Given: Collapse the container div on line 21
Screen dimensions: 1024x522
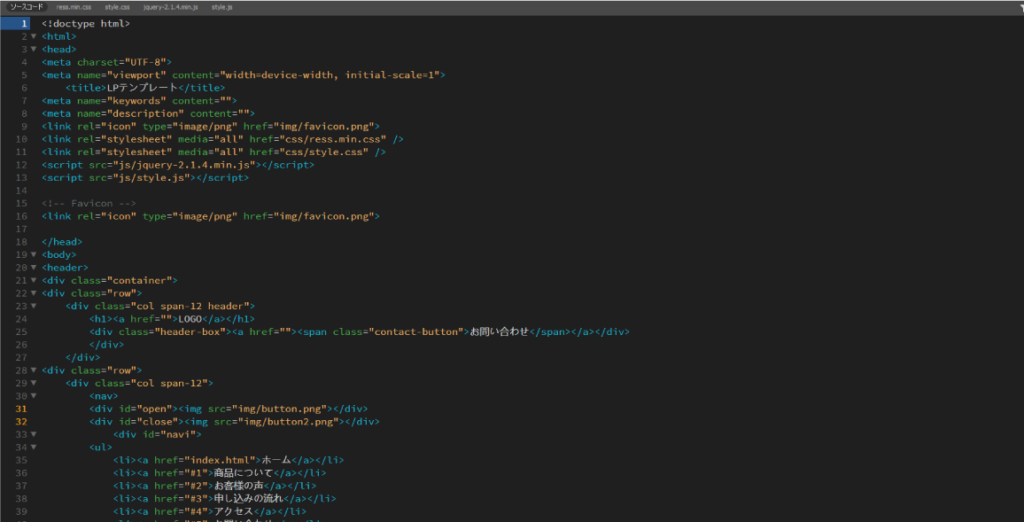Looking at the screenshot, I should click(33, 280).
